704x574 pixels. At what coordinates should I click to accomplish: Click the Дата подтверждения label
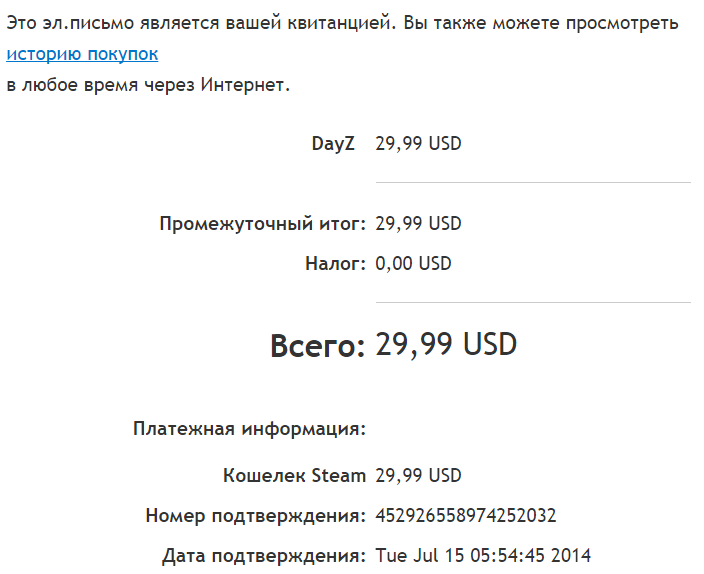pos(264,556)
